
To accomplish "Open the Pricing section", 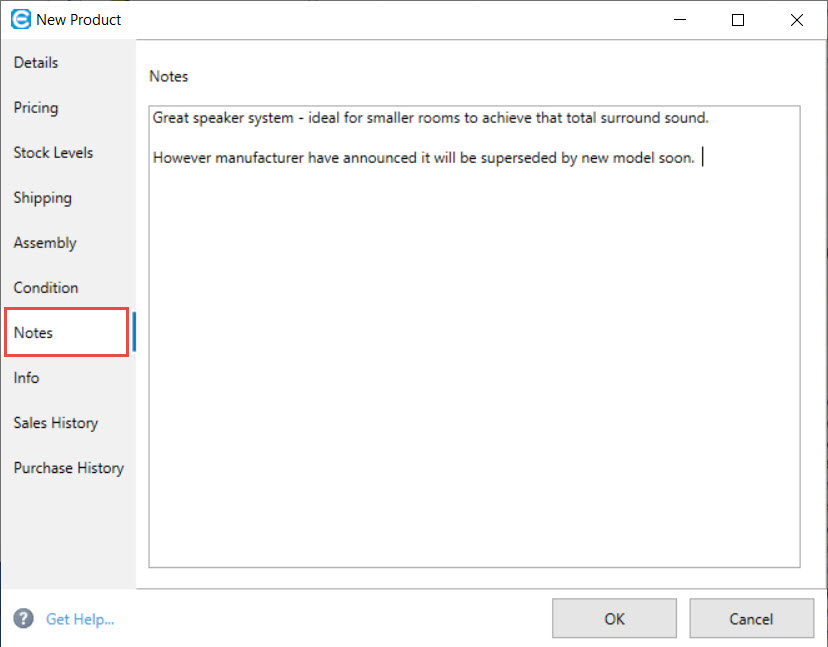I will (x=36, y=108).
